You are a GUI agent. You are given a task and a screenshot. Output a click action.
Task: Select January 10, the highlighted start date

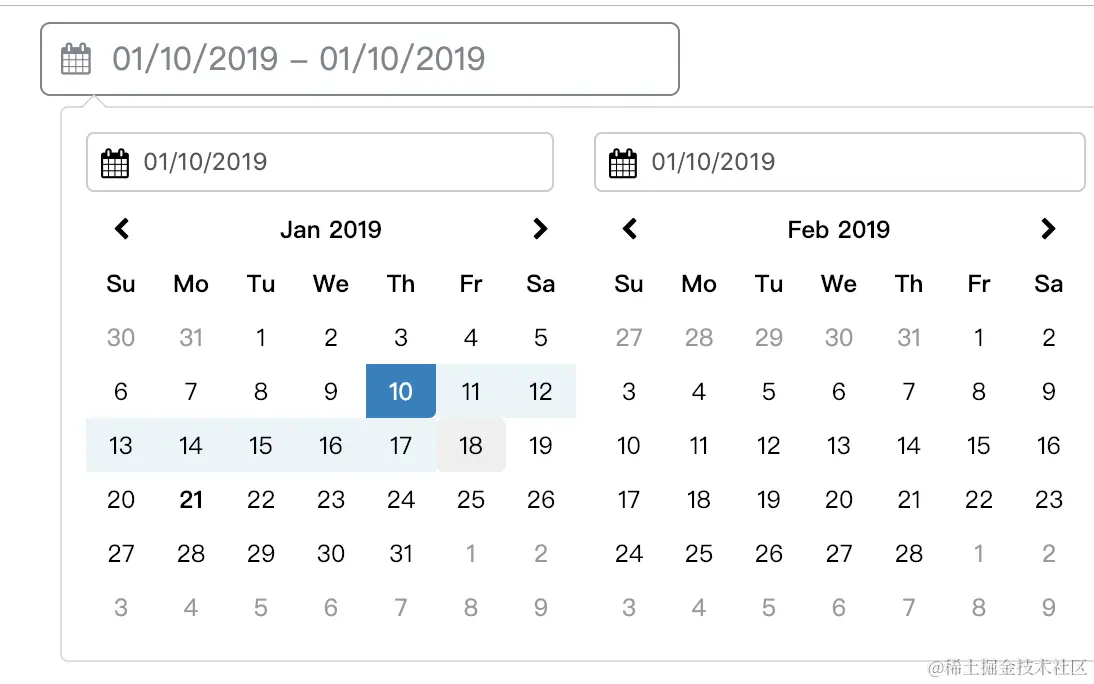(x=400, y=391)
